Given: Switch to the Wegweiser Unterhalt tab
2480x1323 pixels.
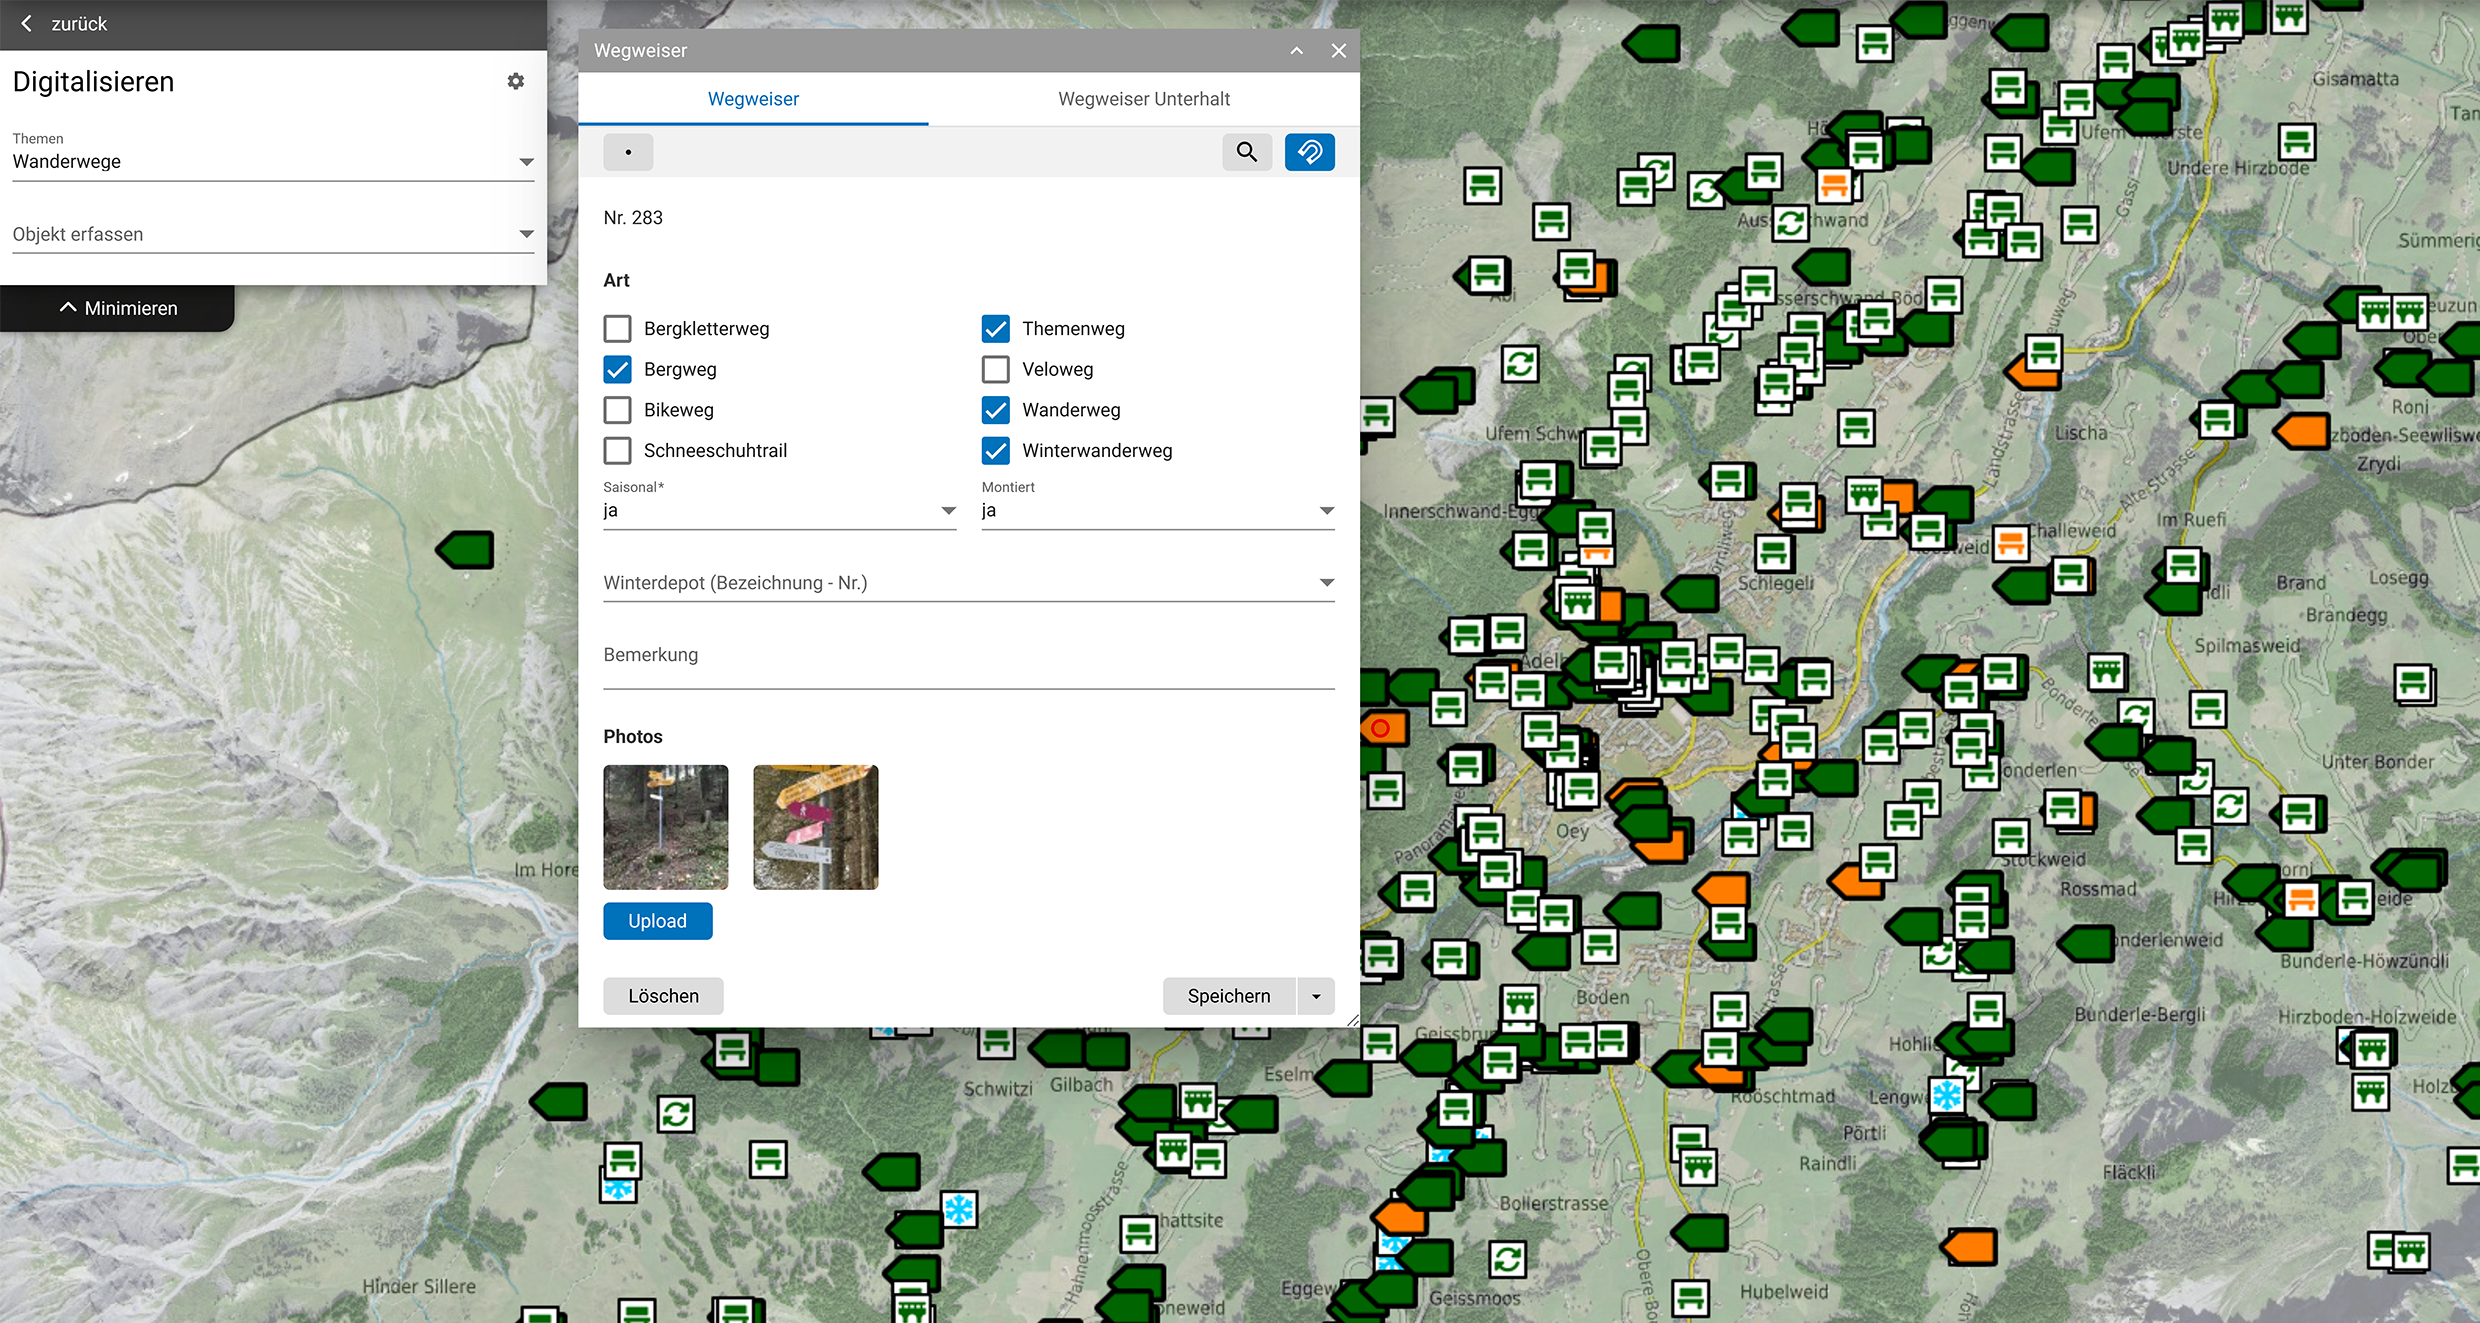Looking at the screenshot, I should [1143, 99].
